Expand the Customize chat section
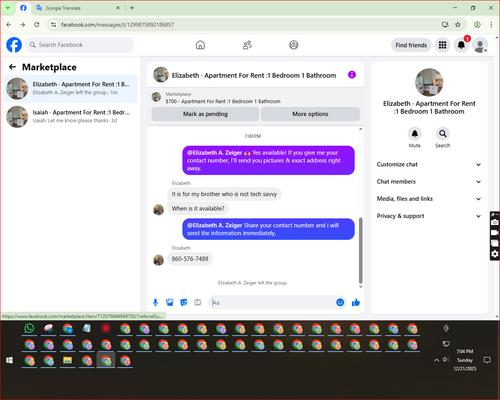The width and height of the screenshot is (500, 400). click(x=429, y=164)
